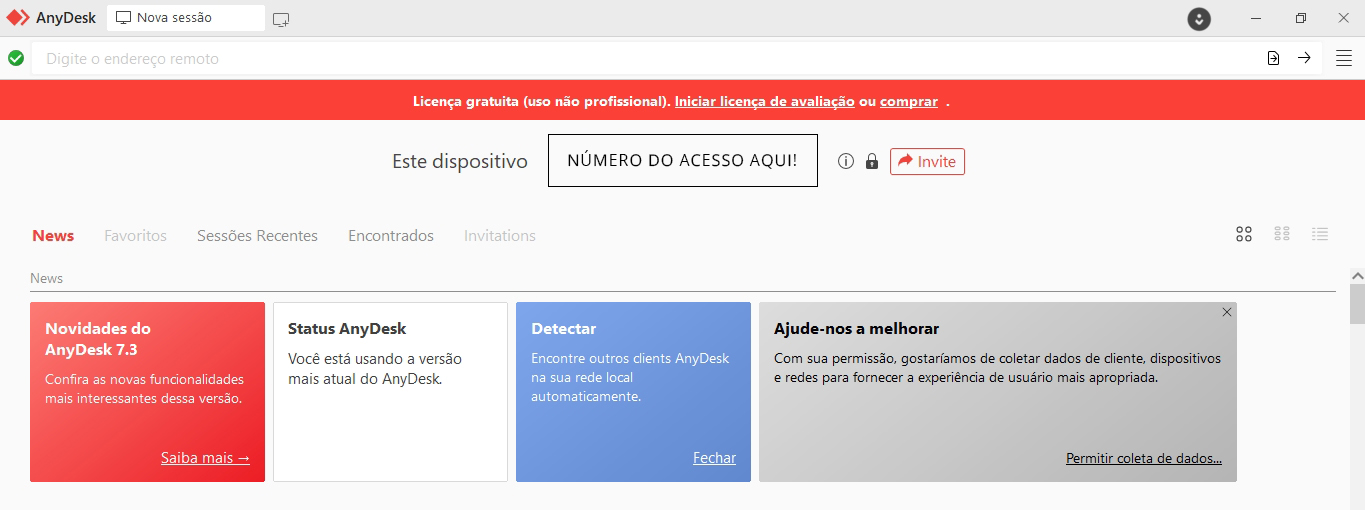The height and width of the screenshot is (510, 1365).
Task: Click the Invite button's arrow icon
Action: point(905,161)
